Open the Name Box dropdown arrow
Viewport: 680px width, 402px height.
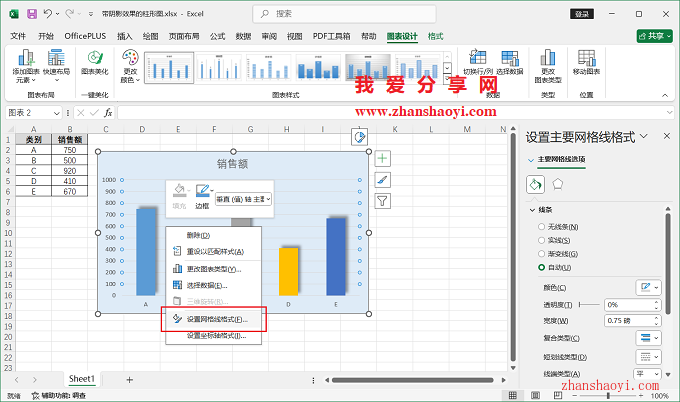tap(56, 113)
